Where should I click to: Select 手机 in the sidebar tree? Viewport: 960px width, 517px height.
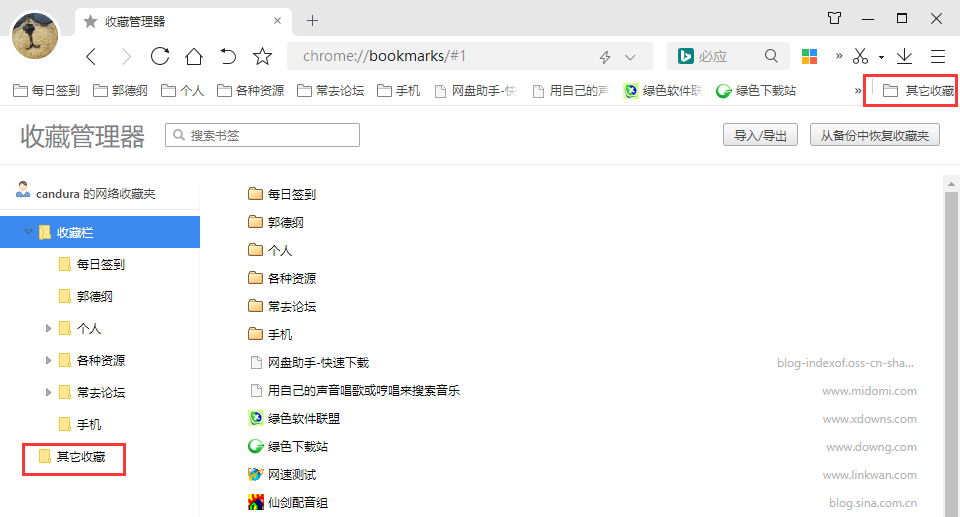click(x=80, y=424)
